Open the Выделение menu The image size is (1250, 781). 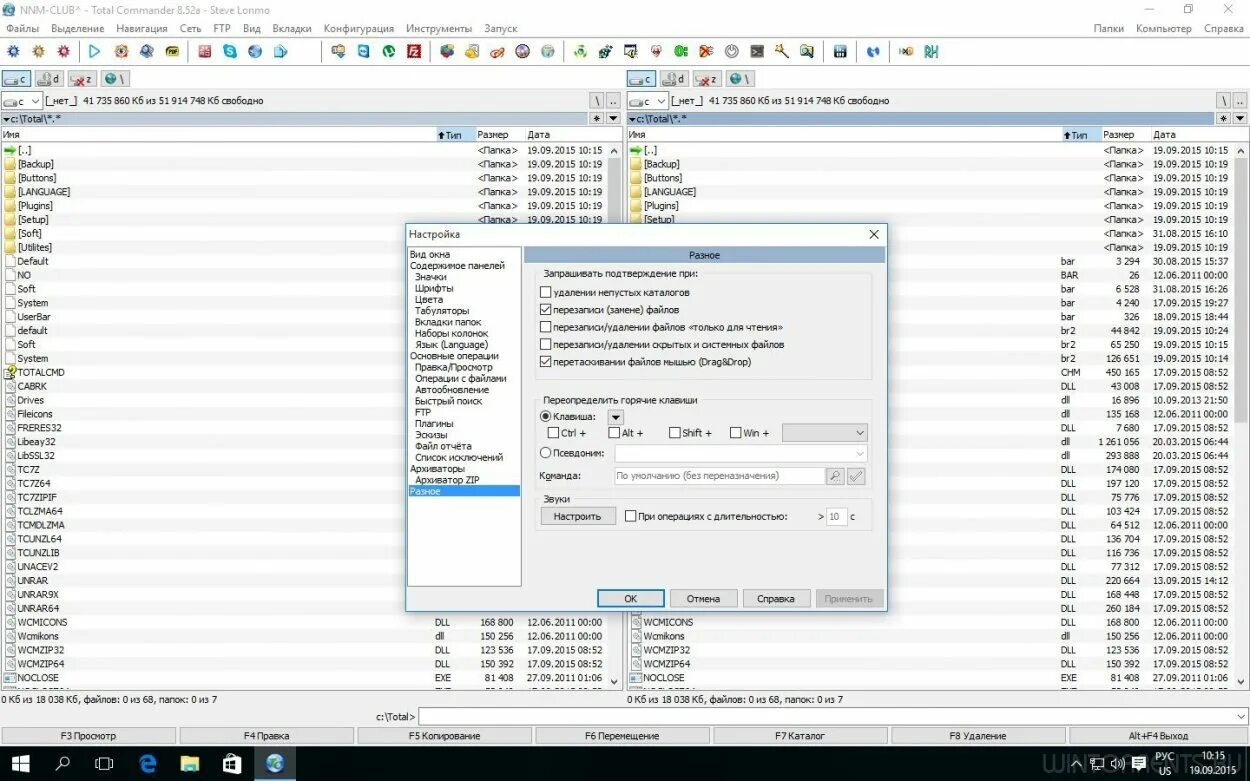point(77,29)
